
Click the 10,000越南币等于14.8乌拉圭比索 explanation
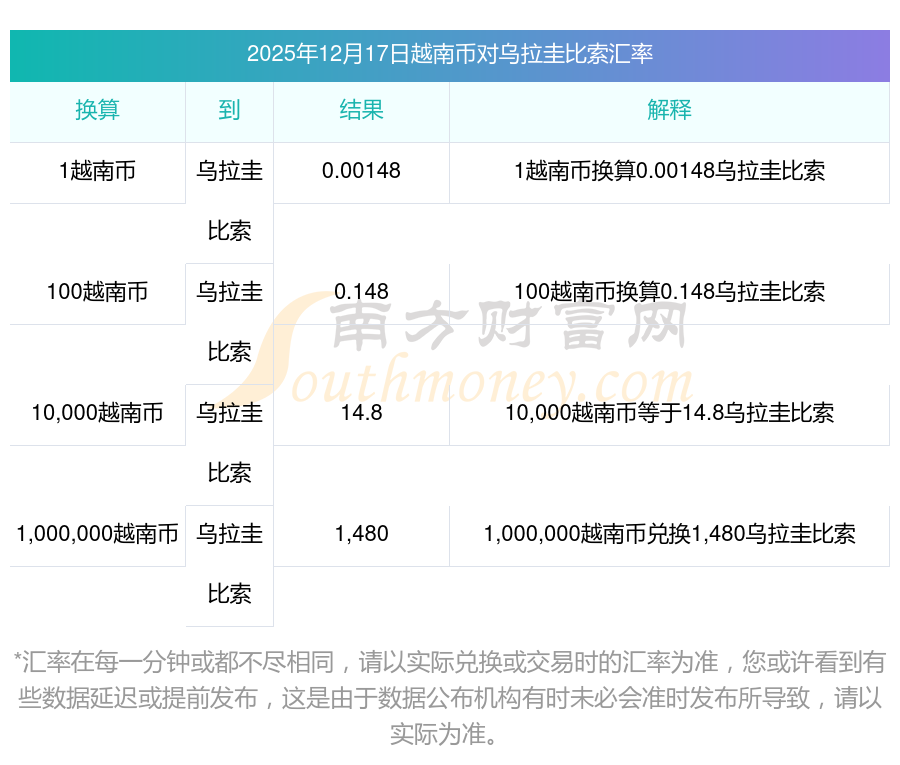pyautogui.click(x=669, y=413)
